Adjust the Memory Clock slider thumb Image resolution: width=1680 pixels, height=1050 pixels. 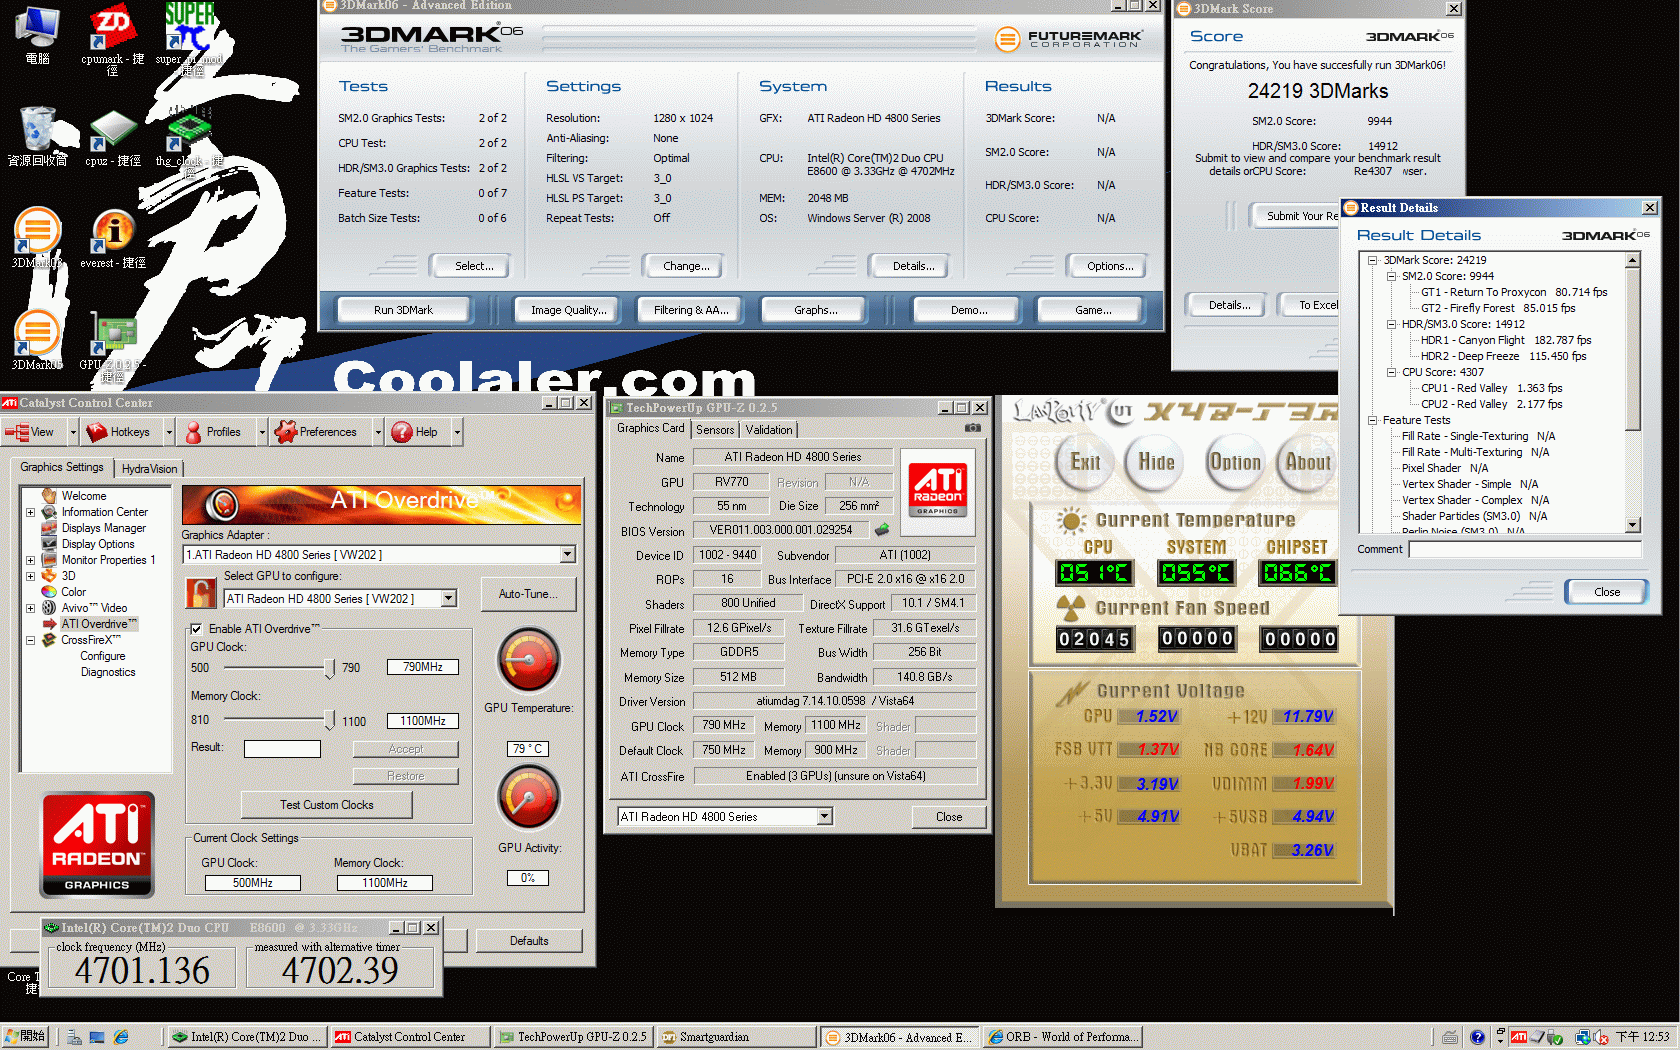(x=330, y=720)
